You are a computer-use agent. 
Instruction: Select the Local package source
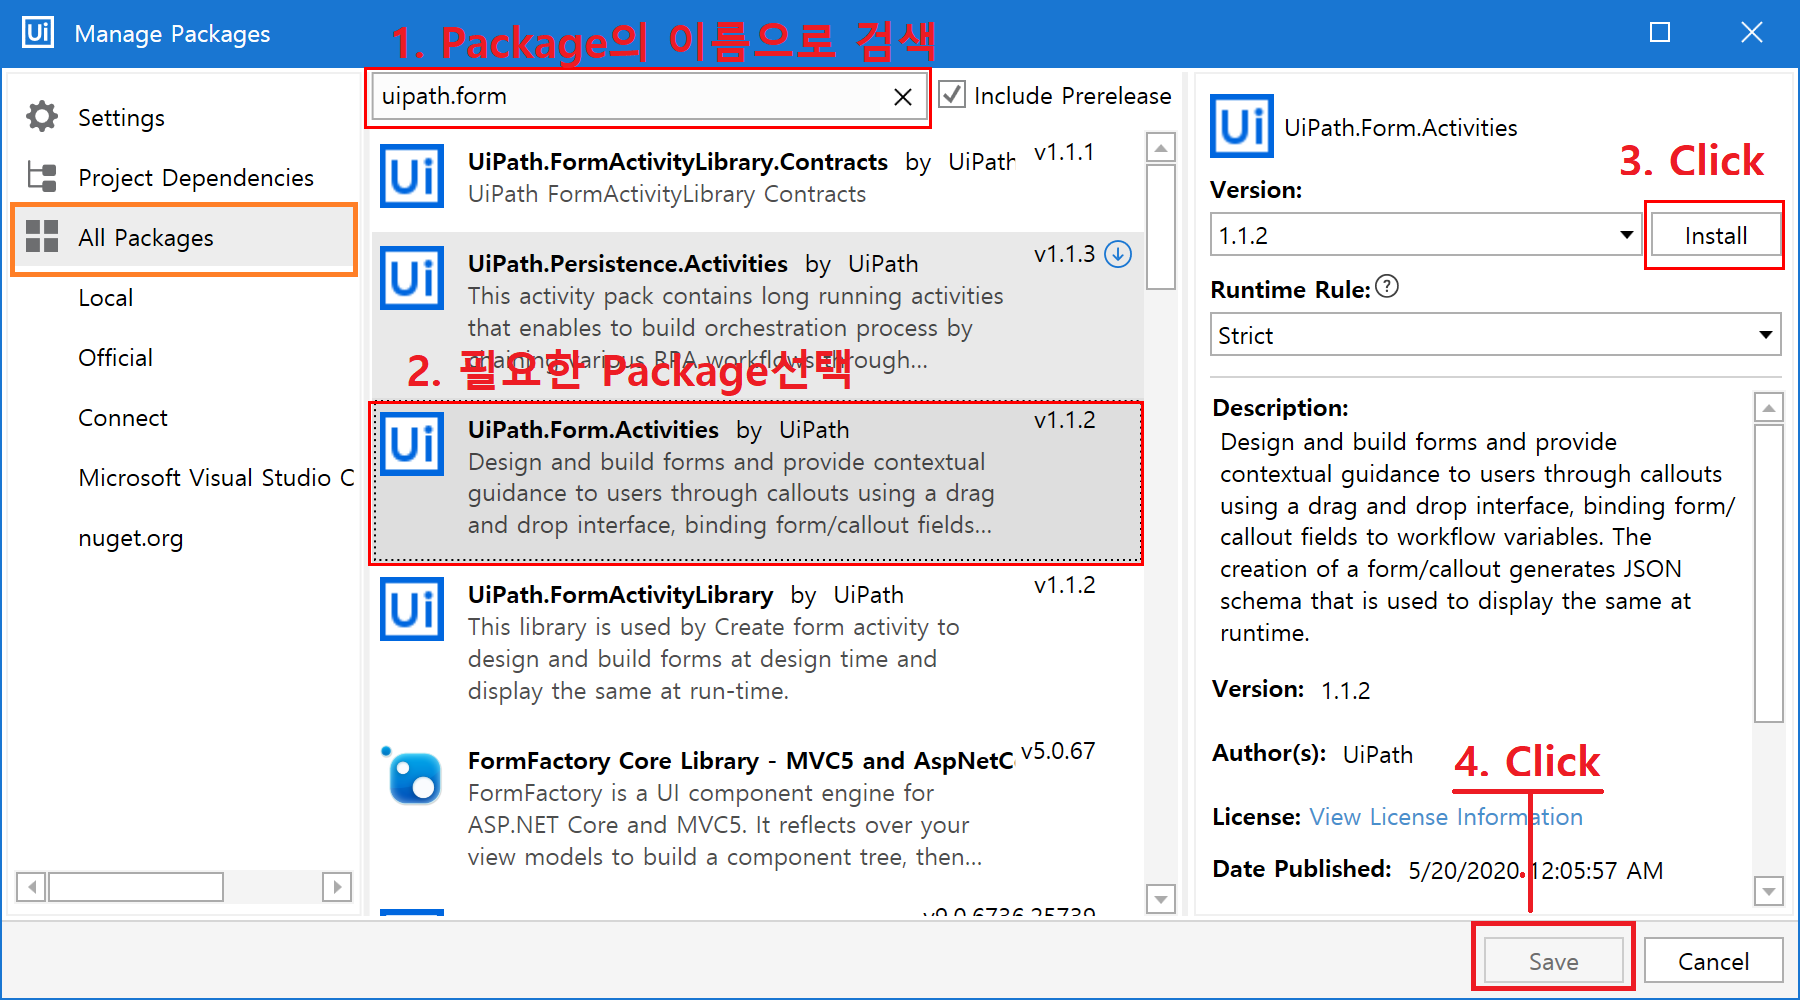pyautogui.click(x=106, y=298)
